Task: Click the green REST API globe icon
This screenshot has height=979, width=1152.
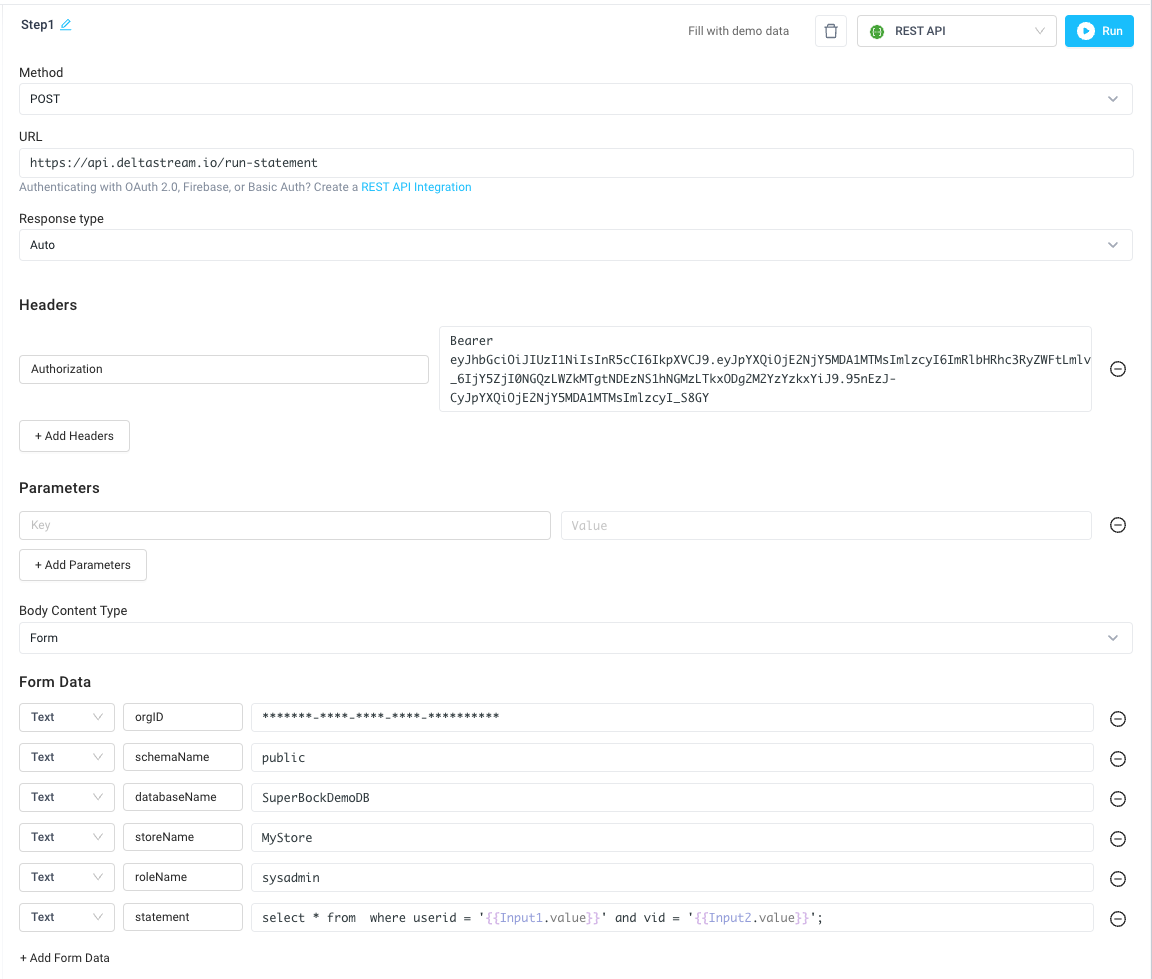Action: pyautogui.click(x=876, y=32)
